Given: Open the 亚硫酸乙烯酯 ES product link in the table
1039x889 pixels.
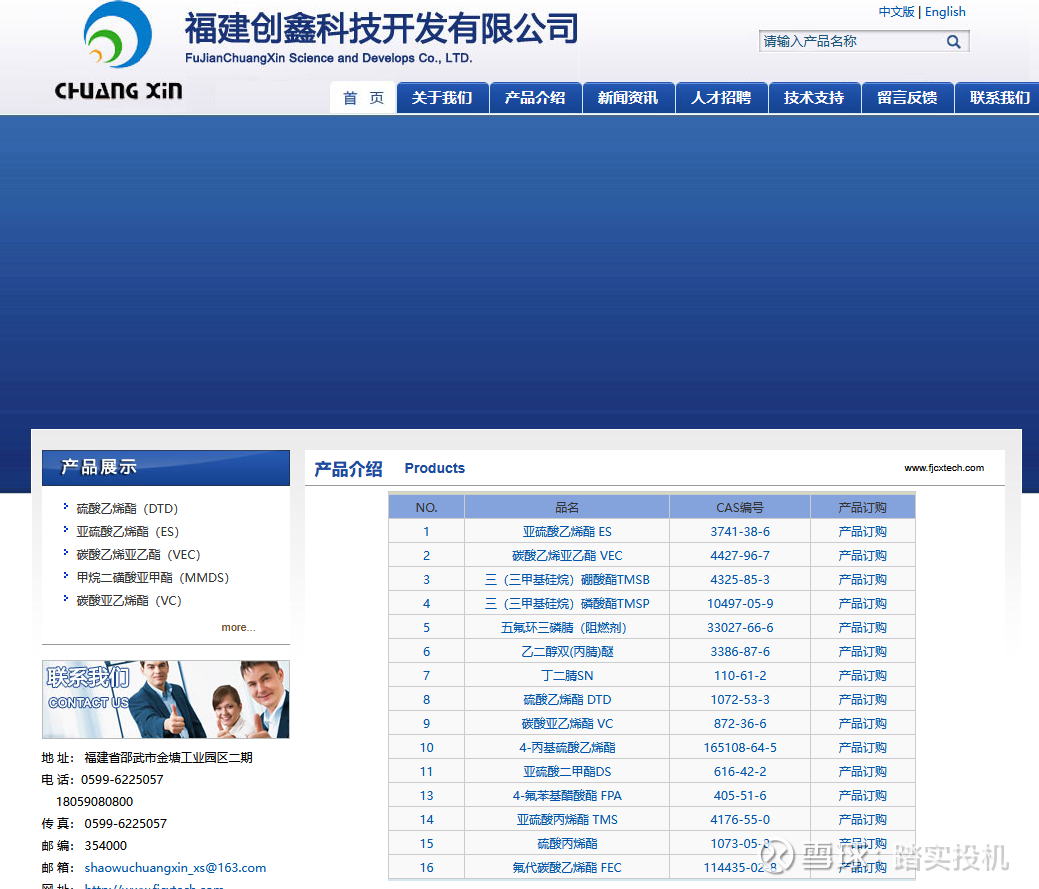Looking at the screenshot, I should tap(567, 532).
